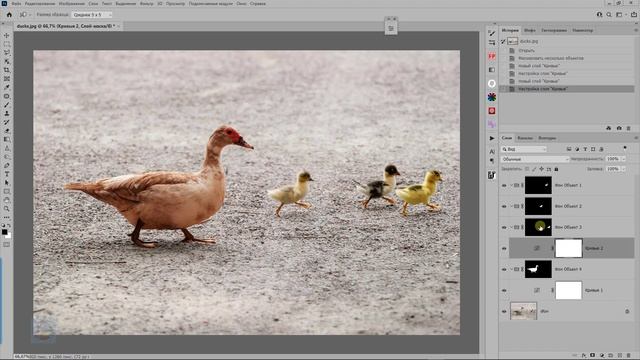The image size is (640, 360).
Task: Switch to the Навигатор tab
Action: (582, 30)
